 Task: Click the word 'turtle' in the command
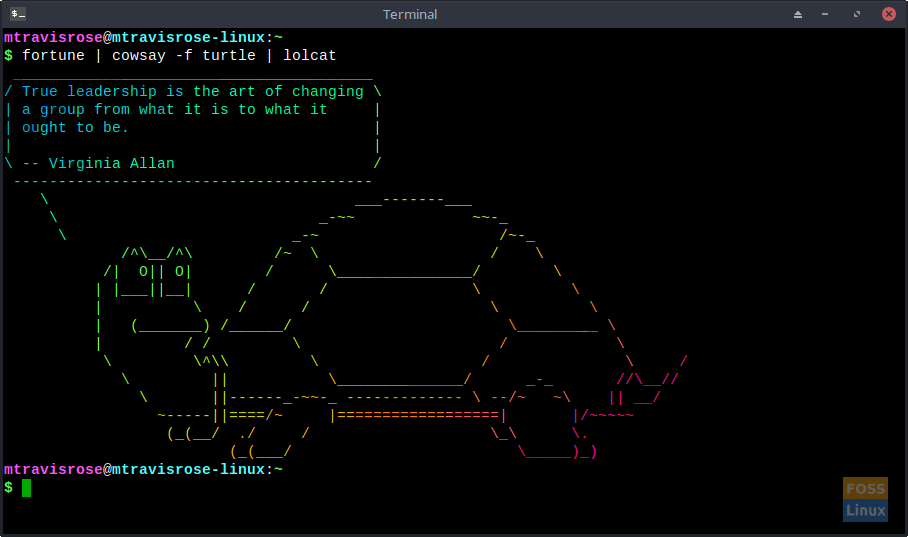(229, 56)
